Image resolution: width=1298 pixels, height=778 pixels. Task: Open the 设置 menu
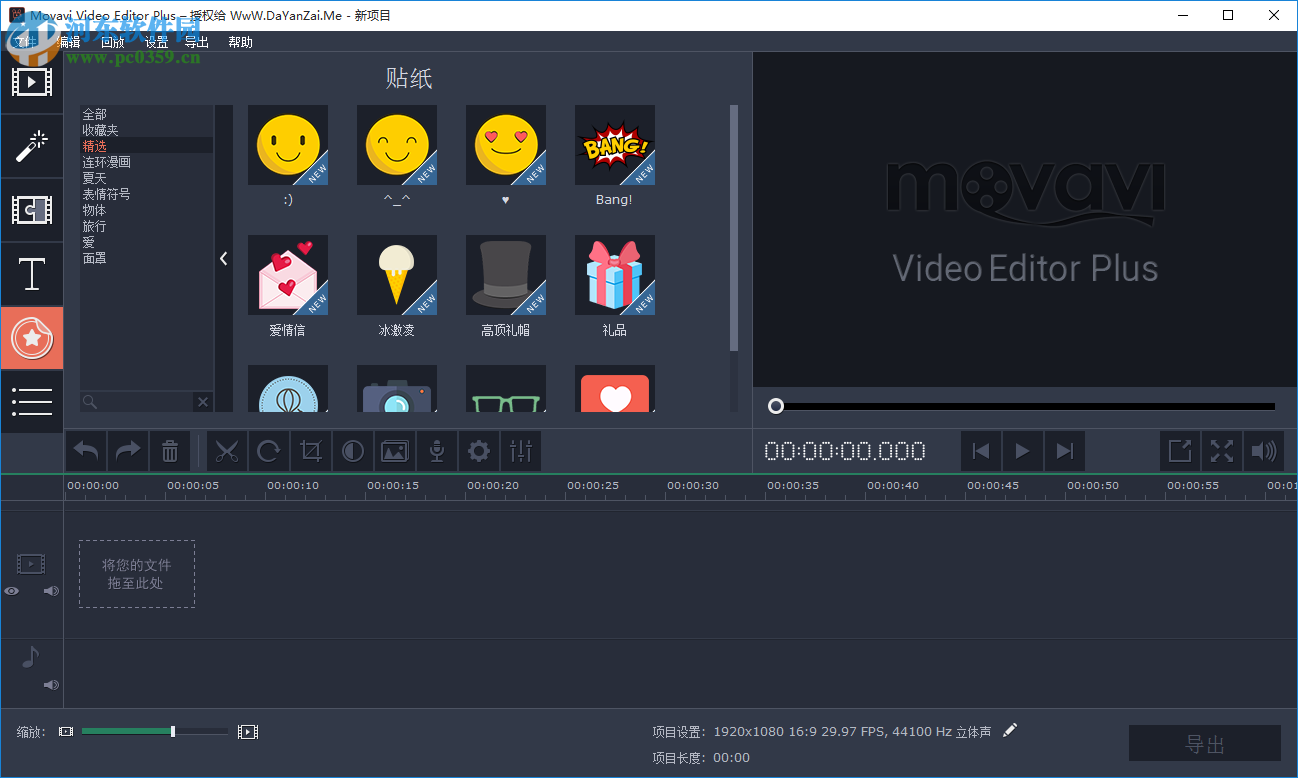[156, 42]
